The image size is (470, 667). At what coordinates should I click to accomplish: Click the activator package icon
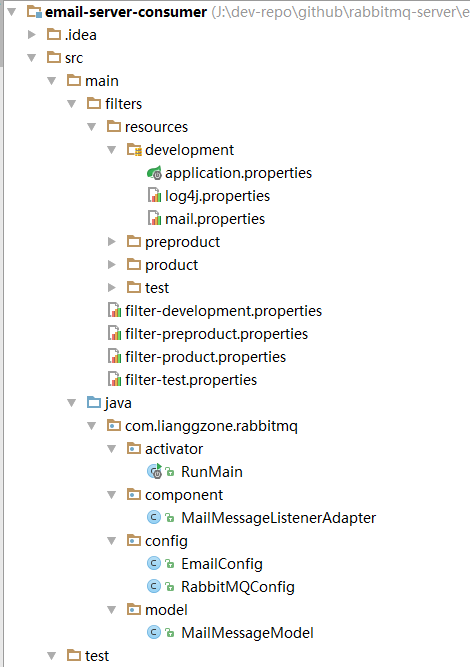coord(134,448)
